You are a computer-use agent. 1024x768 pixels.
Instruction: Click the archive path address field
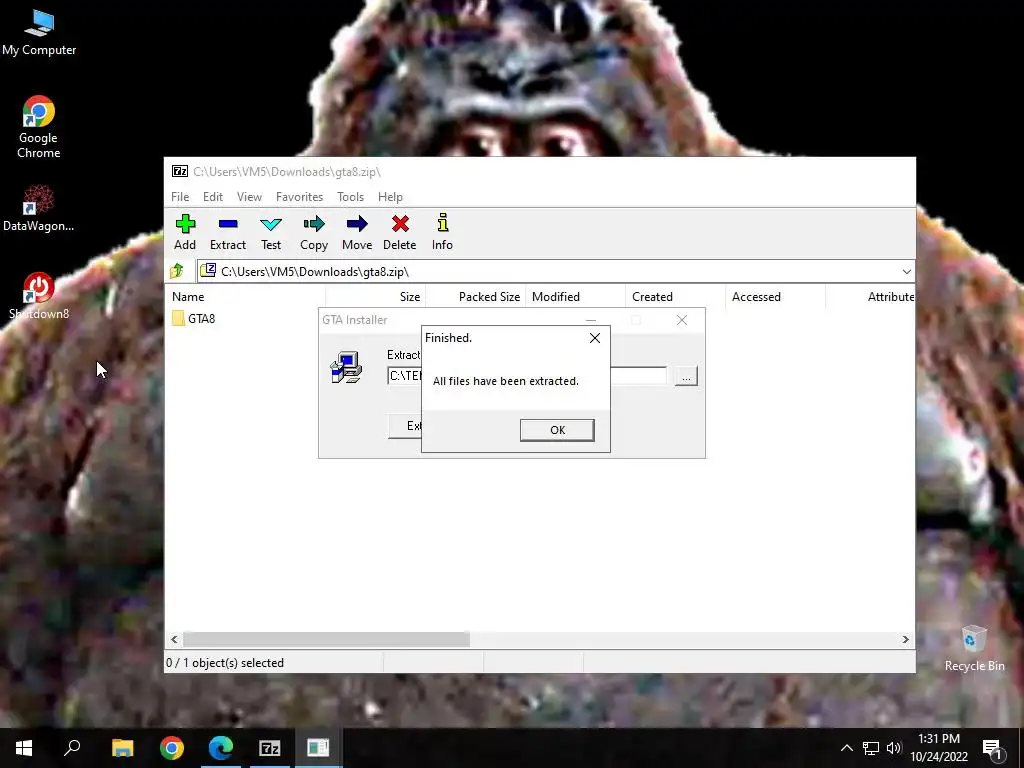point(555,272)
